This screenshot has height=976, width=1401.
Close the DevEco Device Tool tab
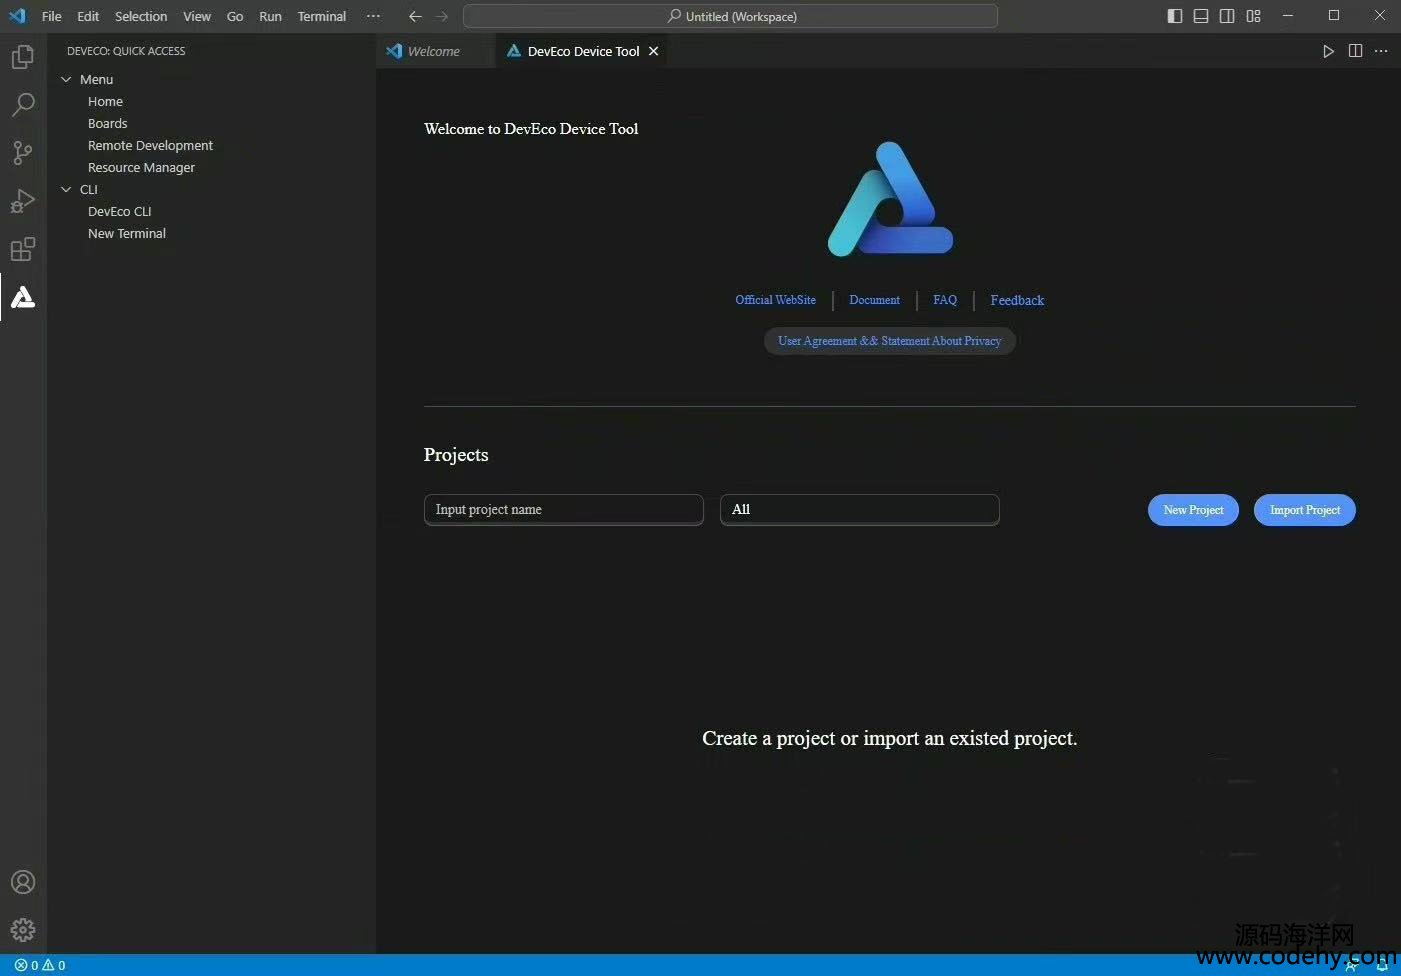pos(654,51)
